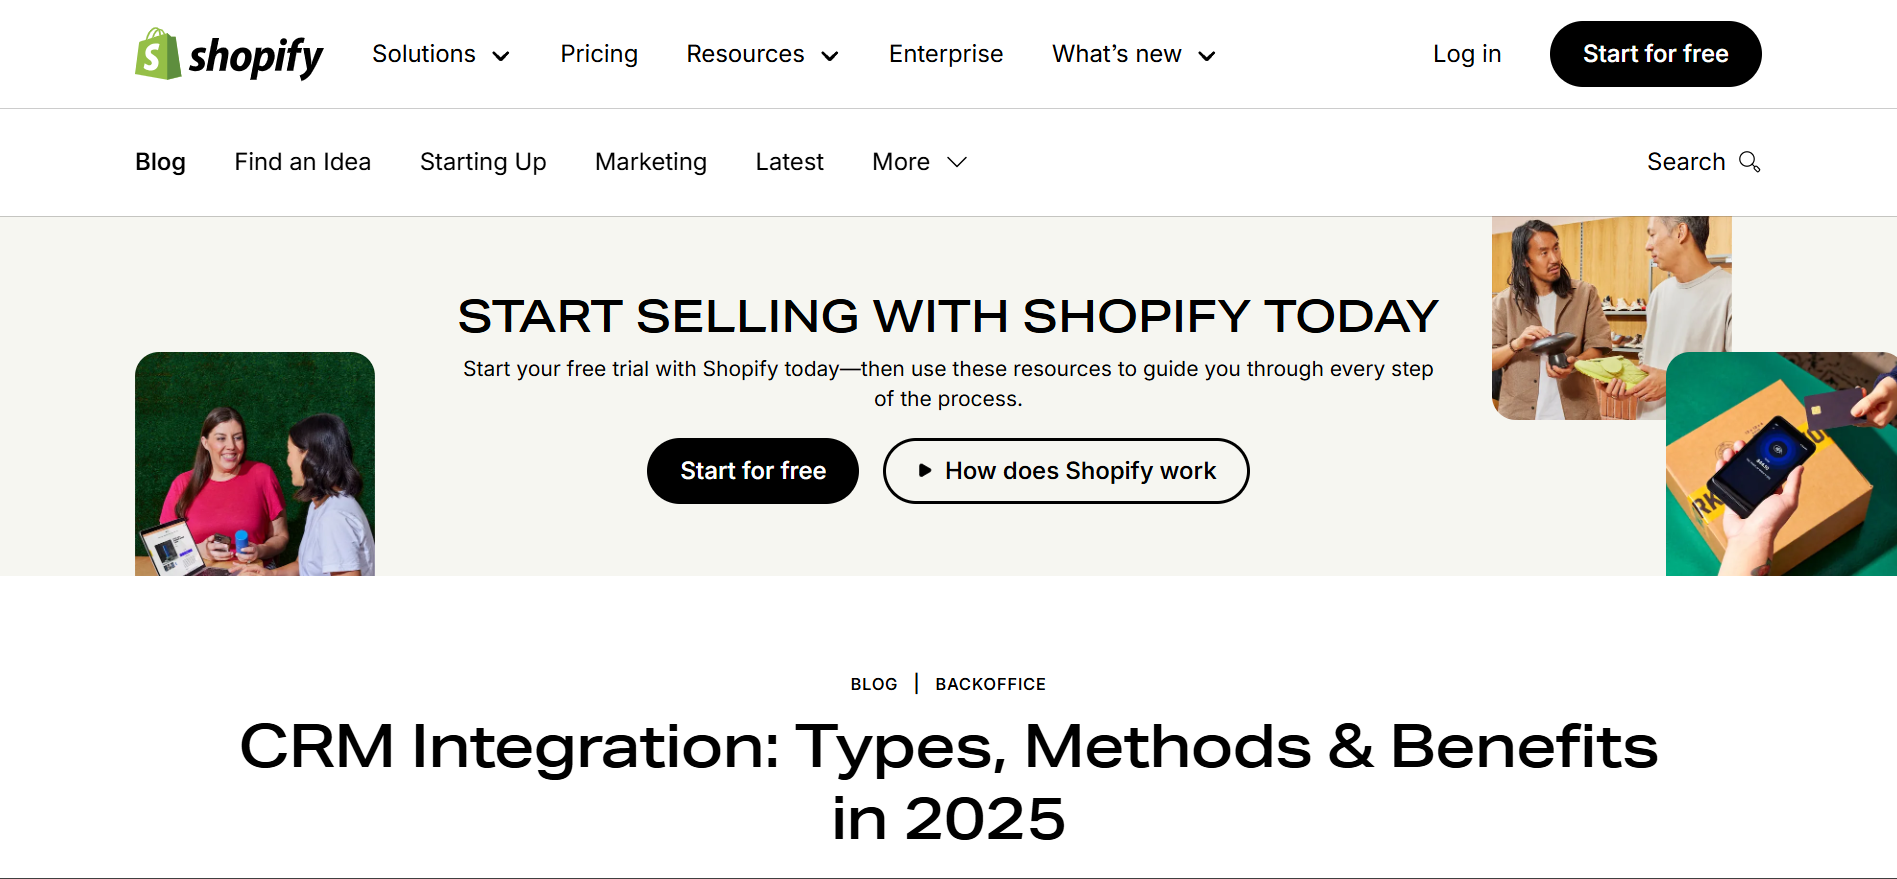
Task: View the Latest posts
Action: pyautogui.click(x=789, y=161)
